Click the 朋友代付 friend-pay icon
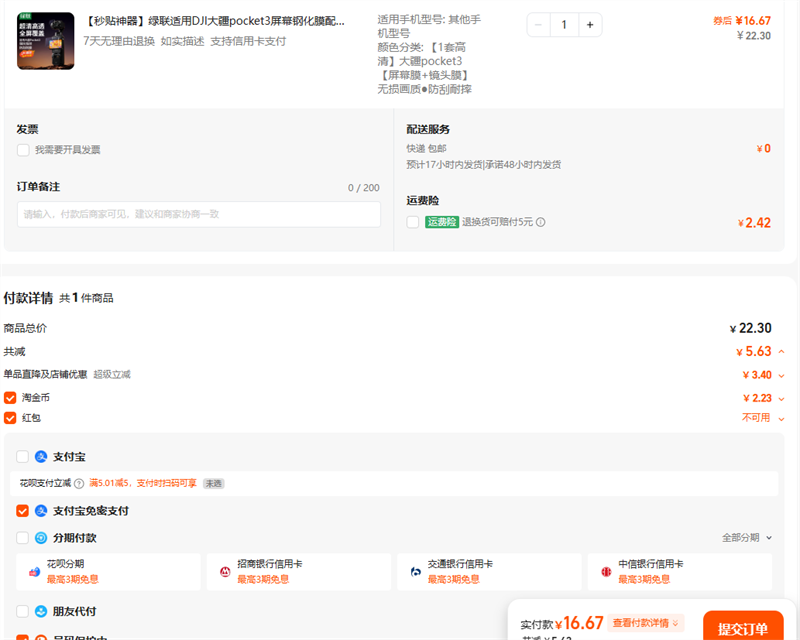The height and width of the screenshot is (640, 800). tap(41, 611)
